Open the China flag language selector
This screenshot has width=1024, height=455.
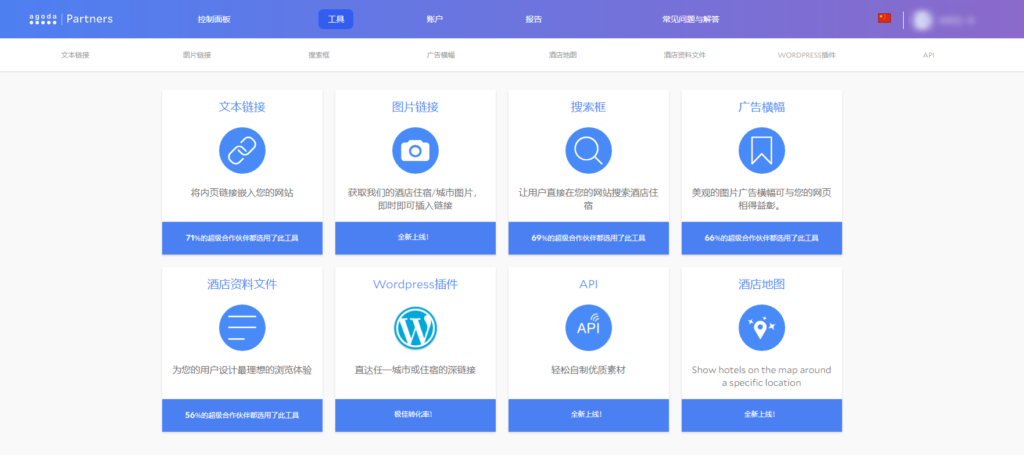884,18
